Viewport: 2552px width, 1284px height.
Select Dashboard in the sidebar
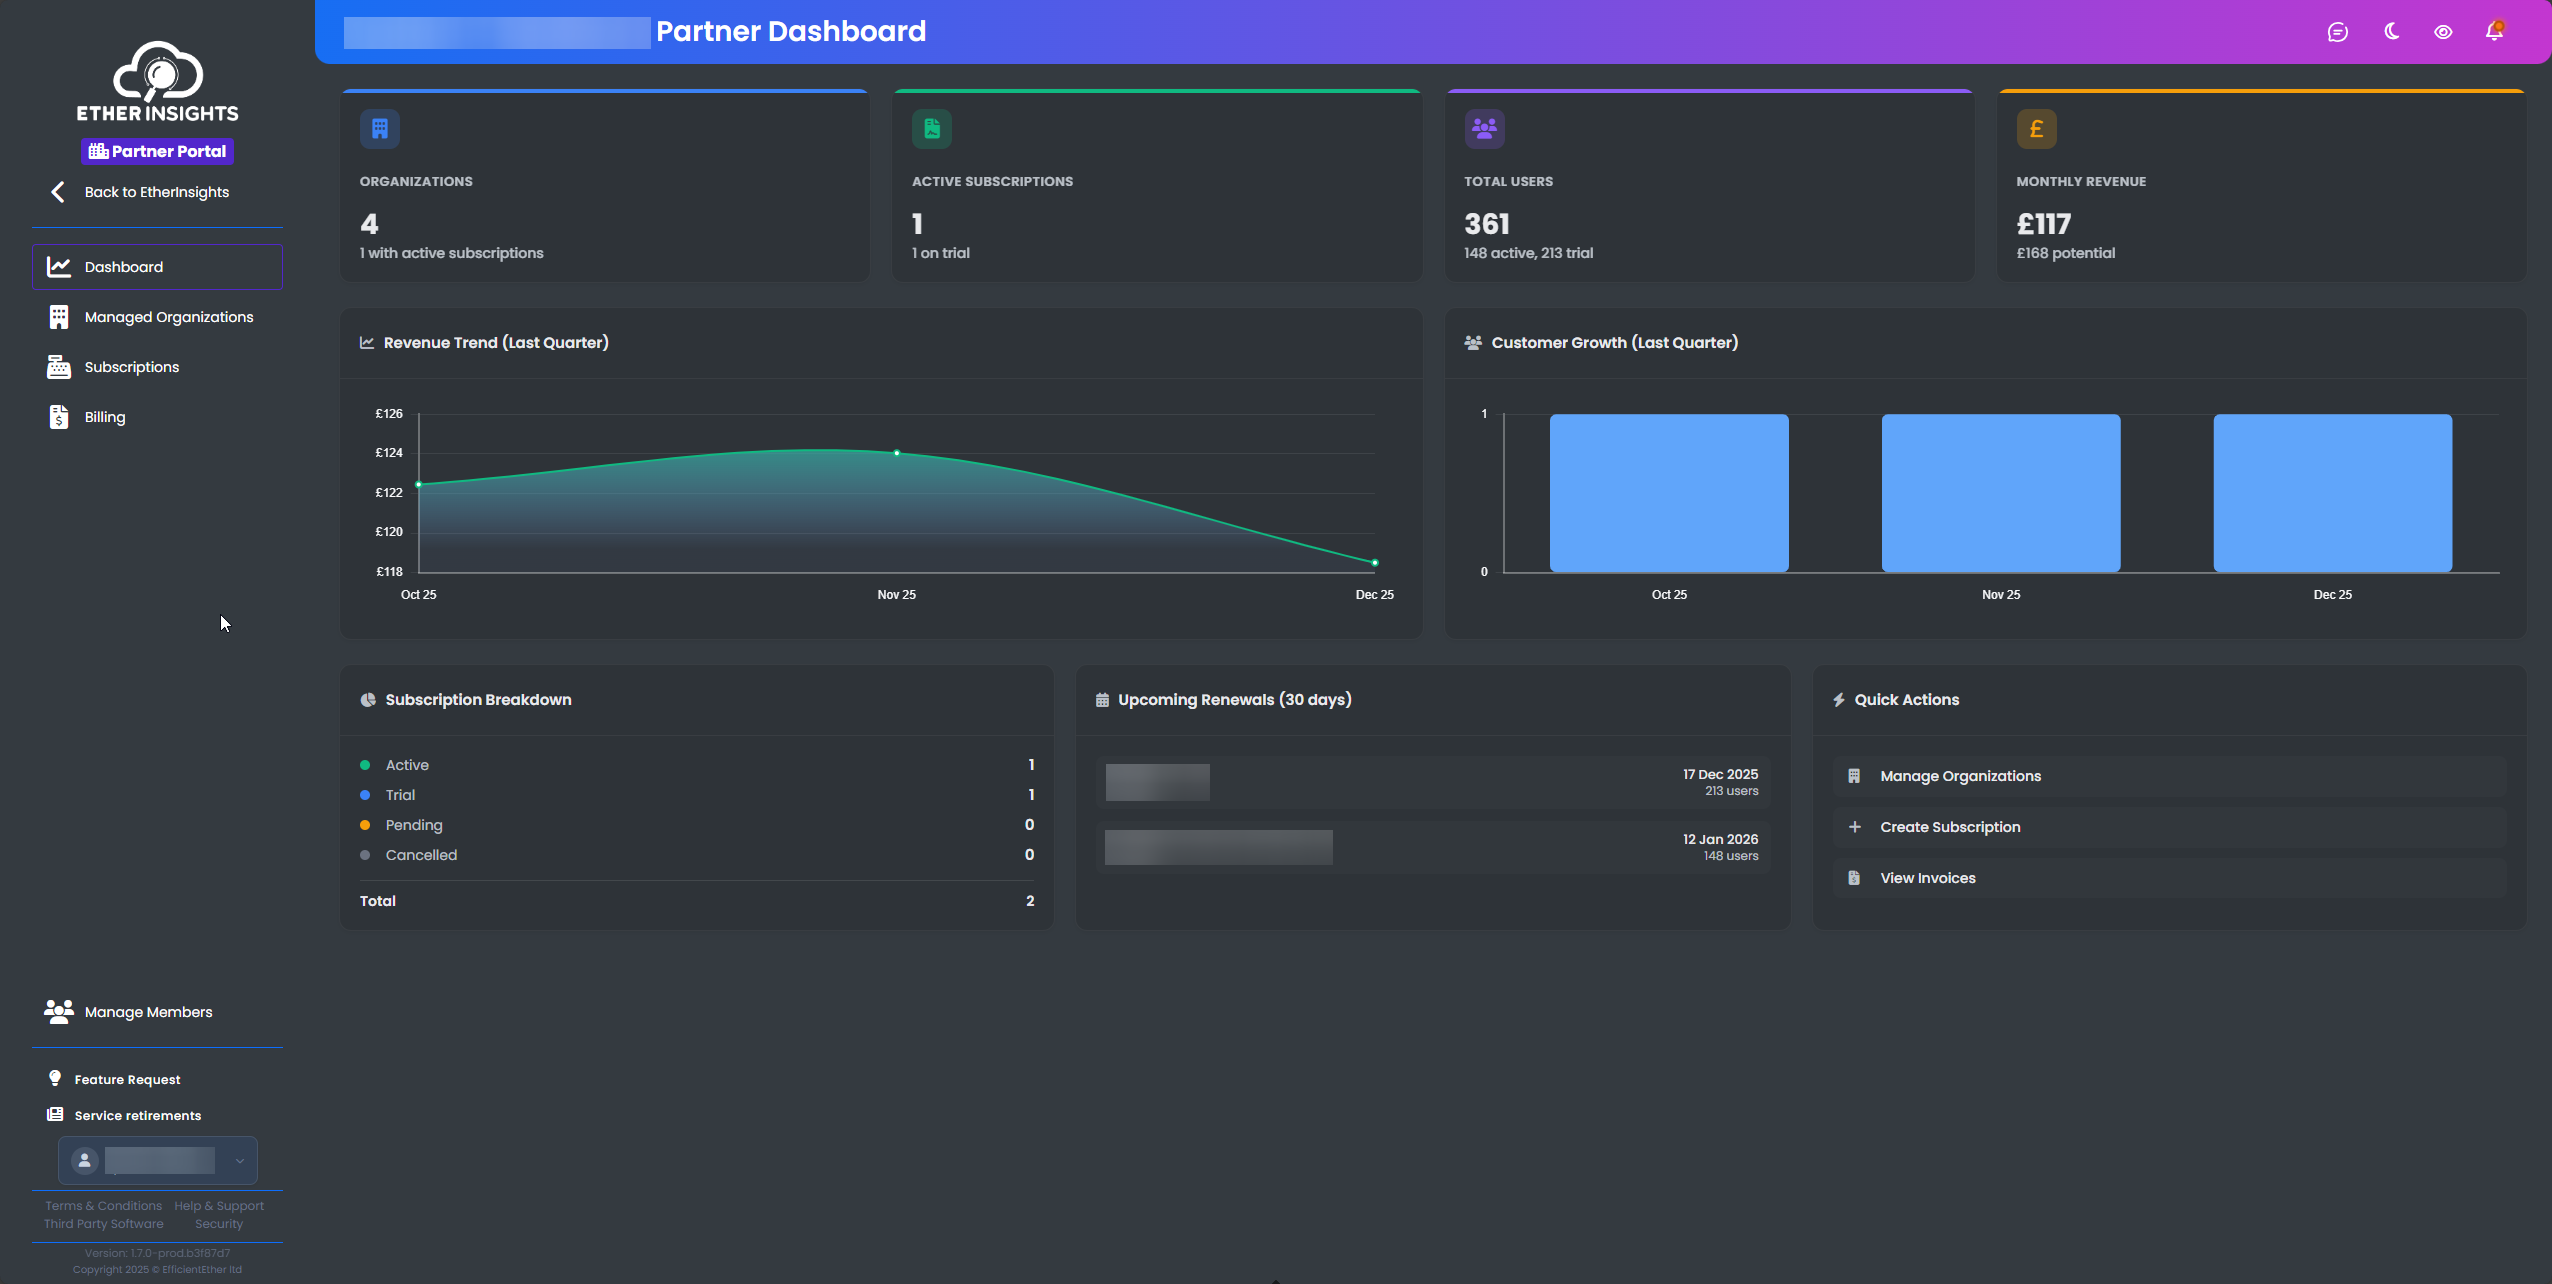tap(158, 267)
